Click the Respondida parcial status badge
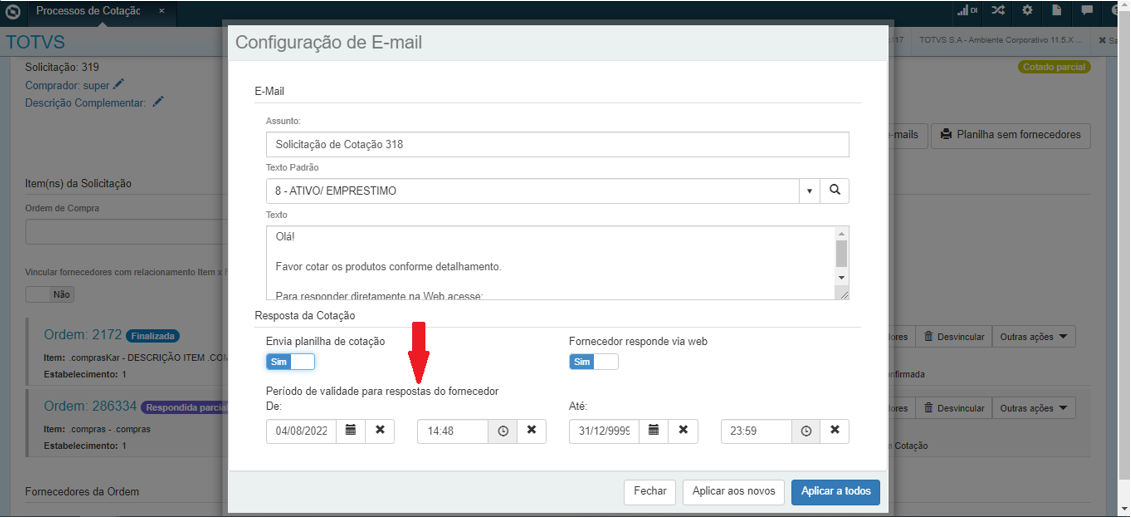The height and width of the screenshot is (518, 1131). [184, 408]
